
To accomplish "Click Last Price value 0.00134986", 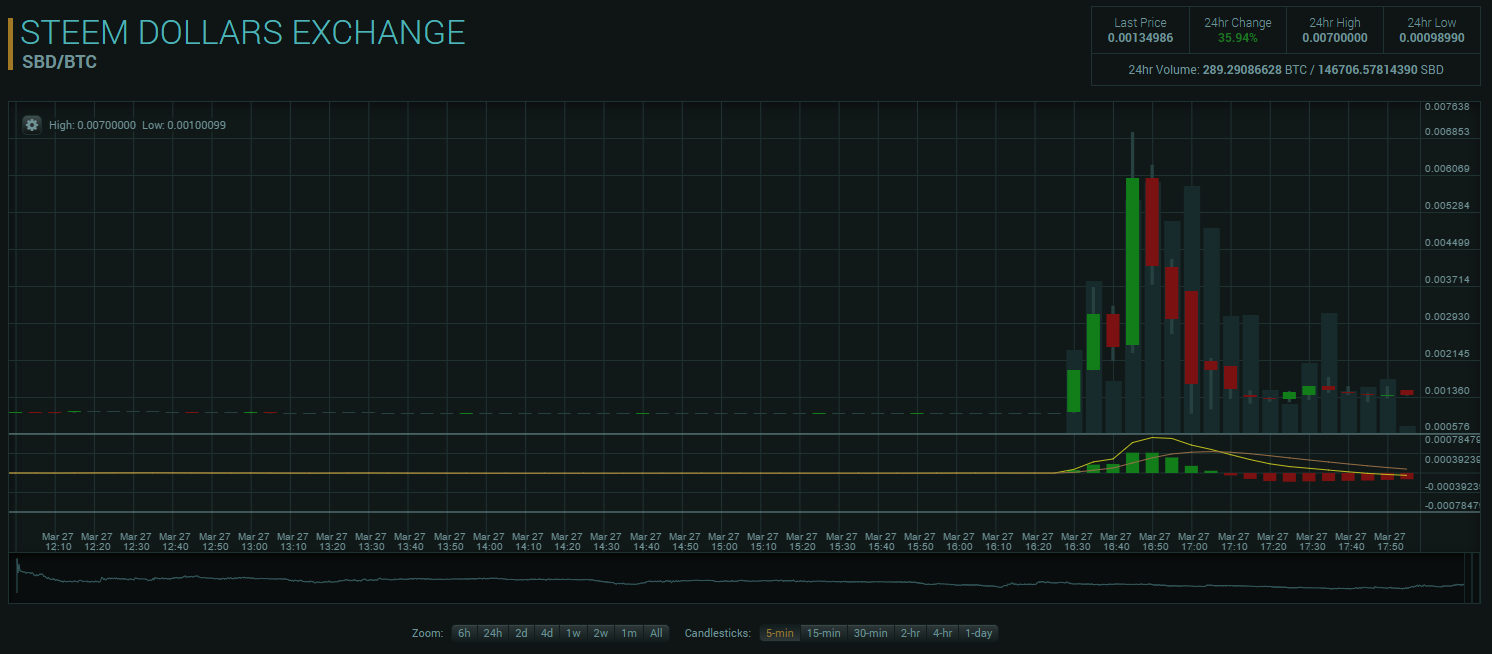I will coord(1141,38).
